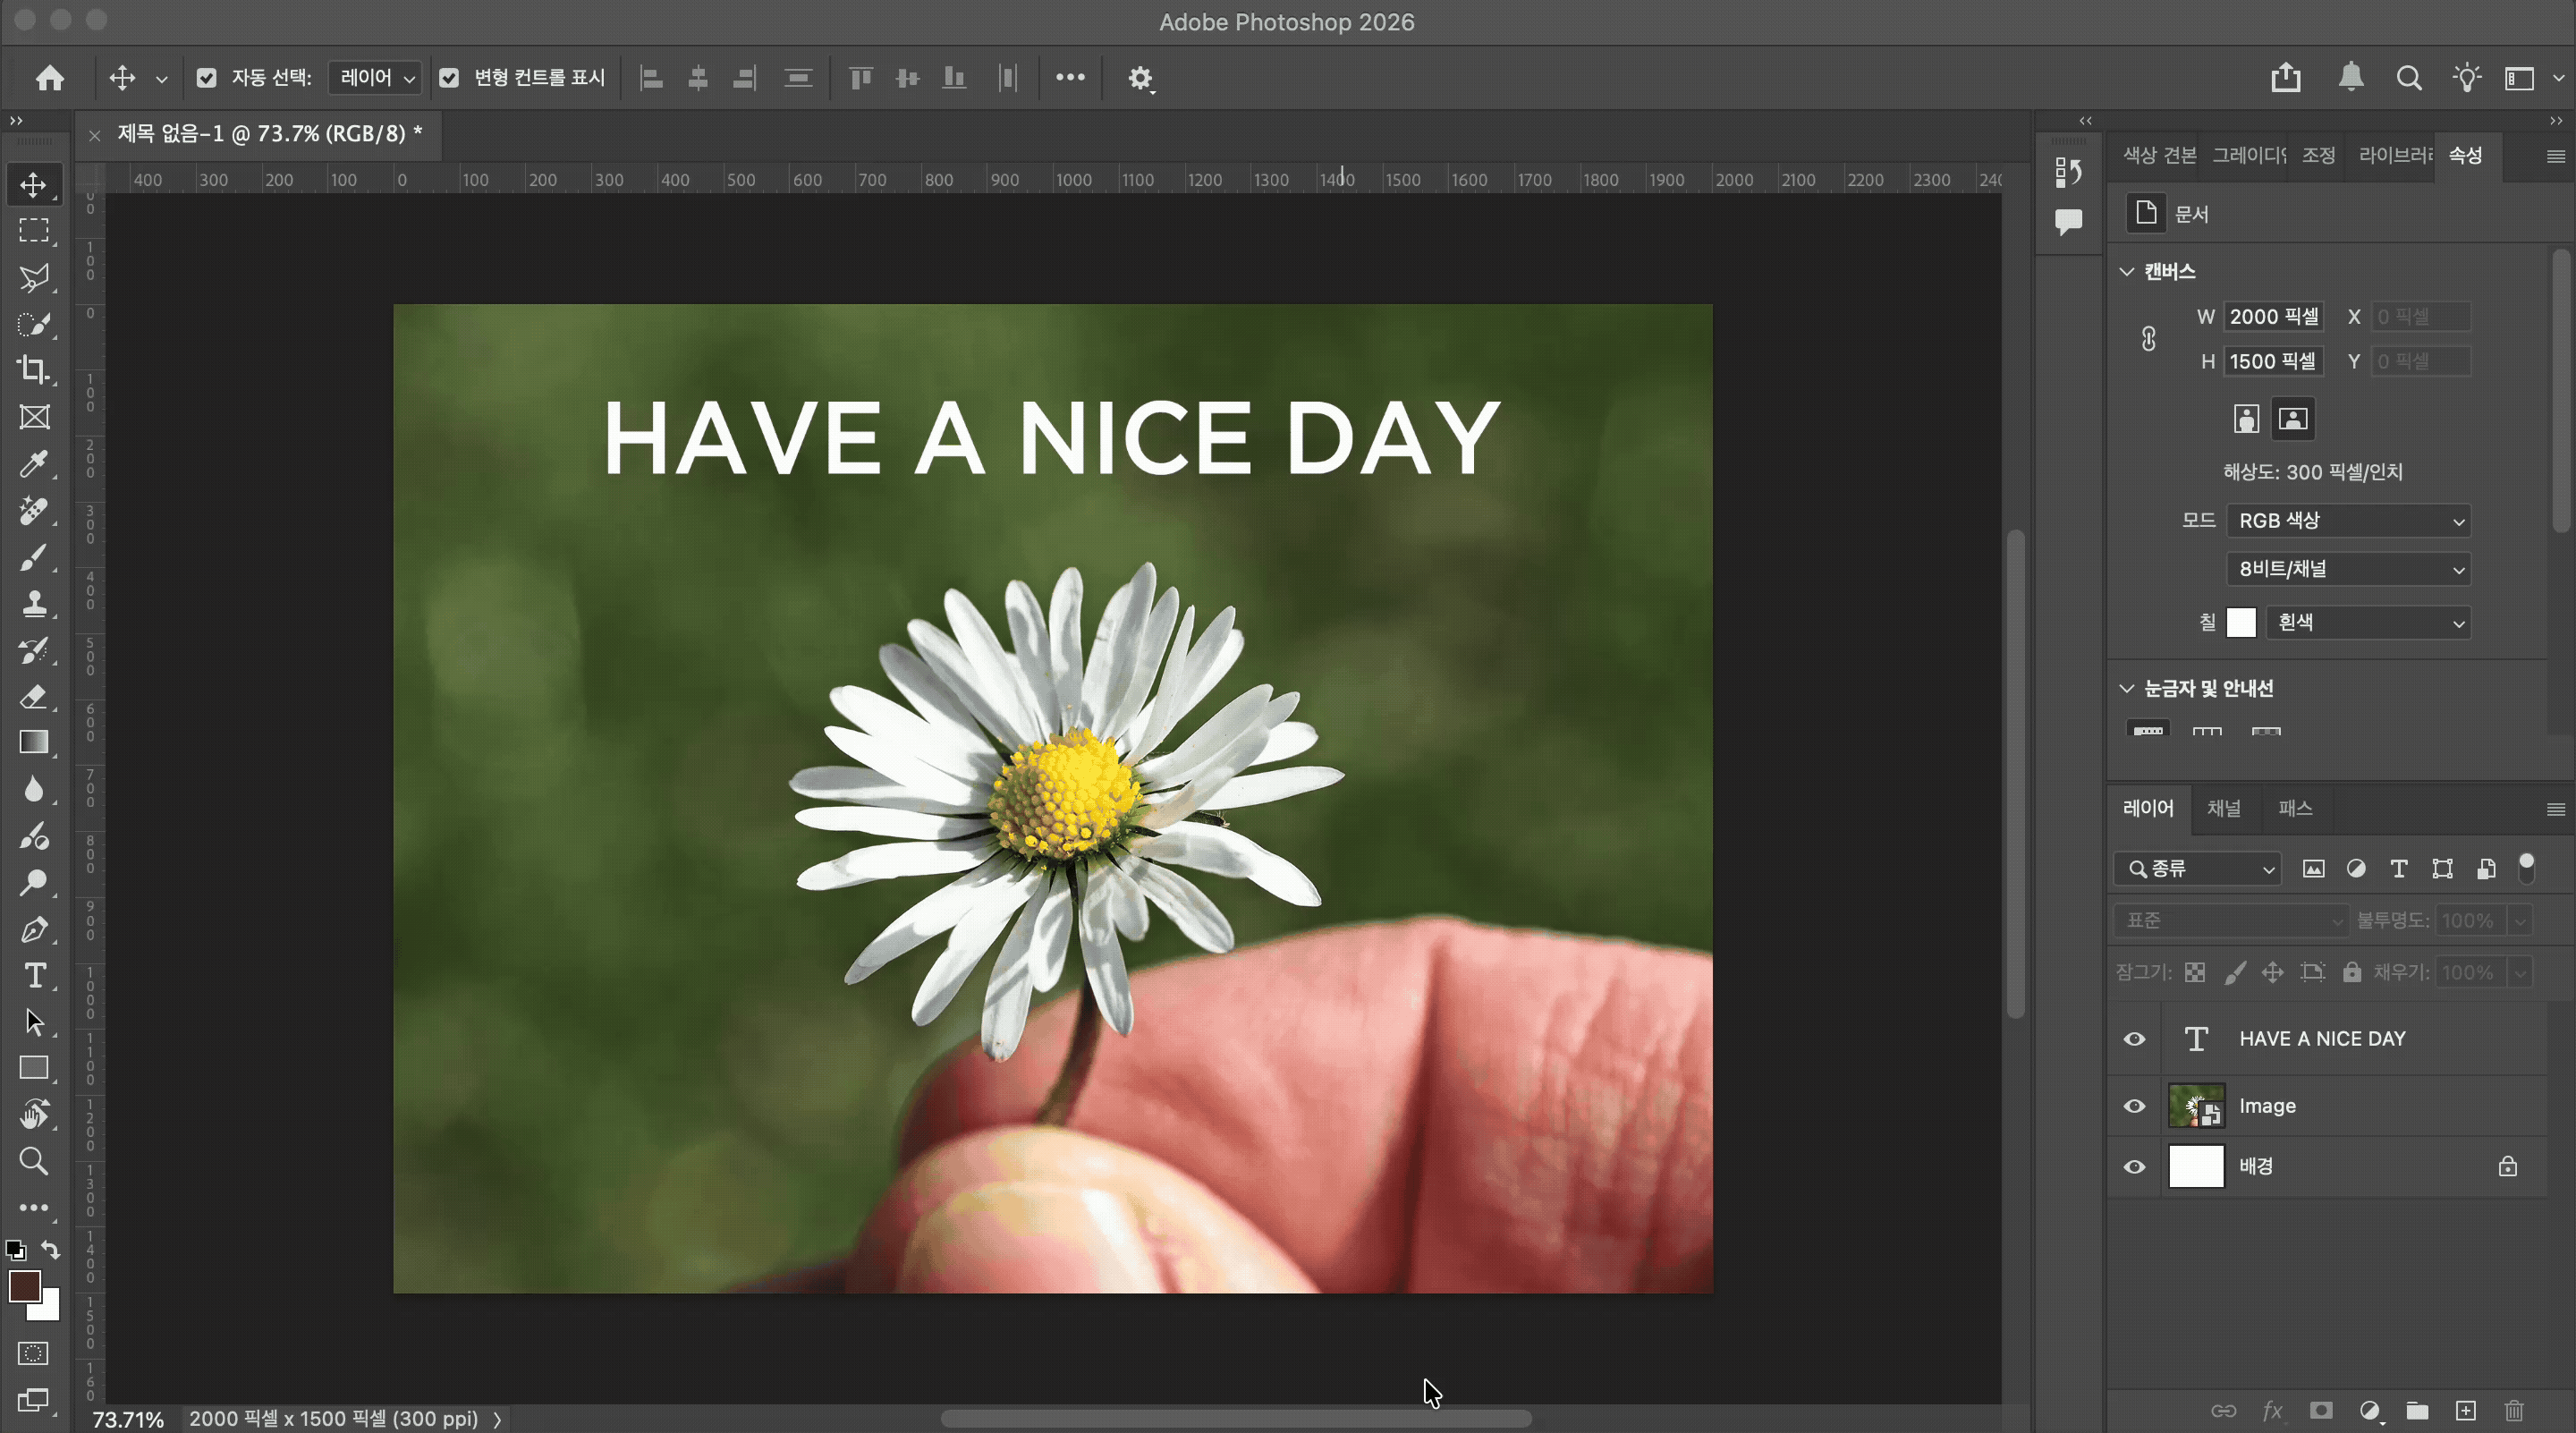
Task: Select the Frame tool
Action: (x=34, y=417)
